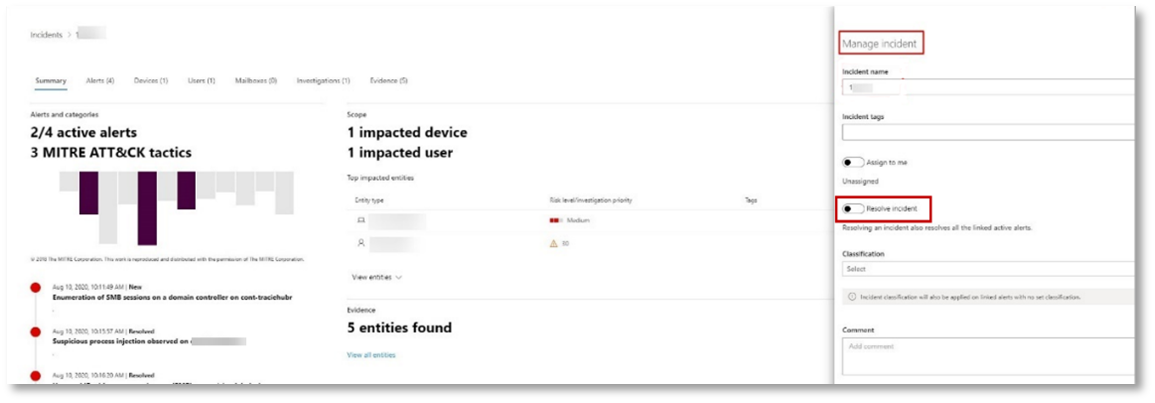Enable the Resolve incident toggle
1155x403 pixels.
pos(853,209)
